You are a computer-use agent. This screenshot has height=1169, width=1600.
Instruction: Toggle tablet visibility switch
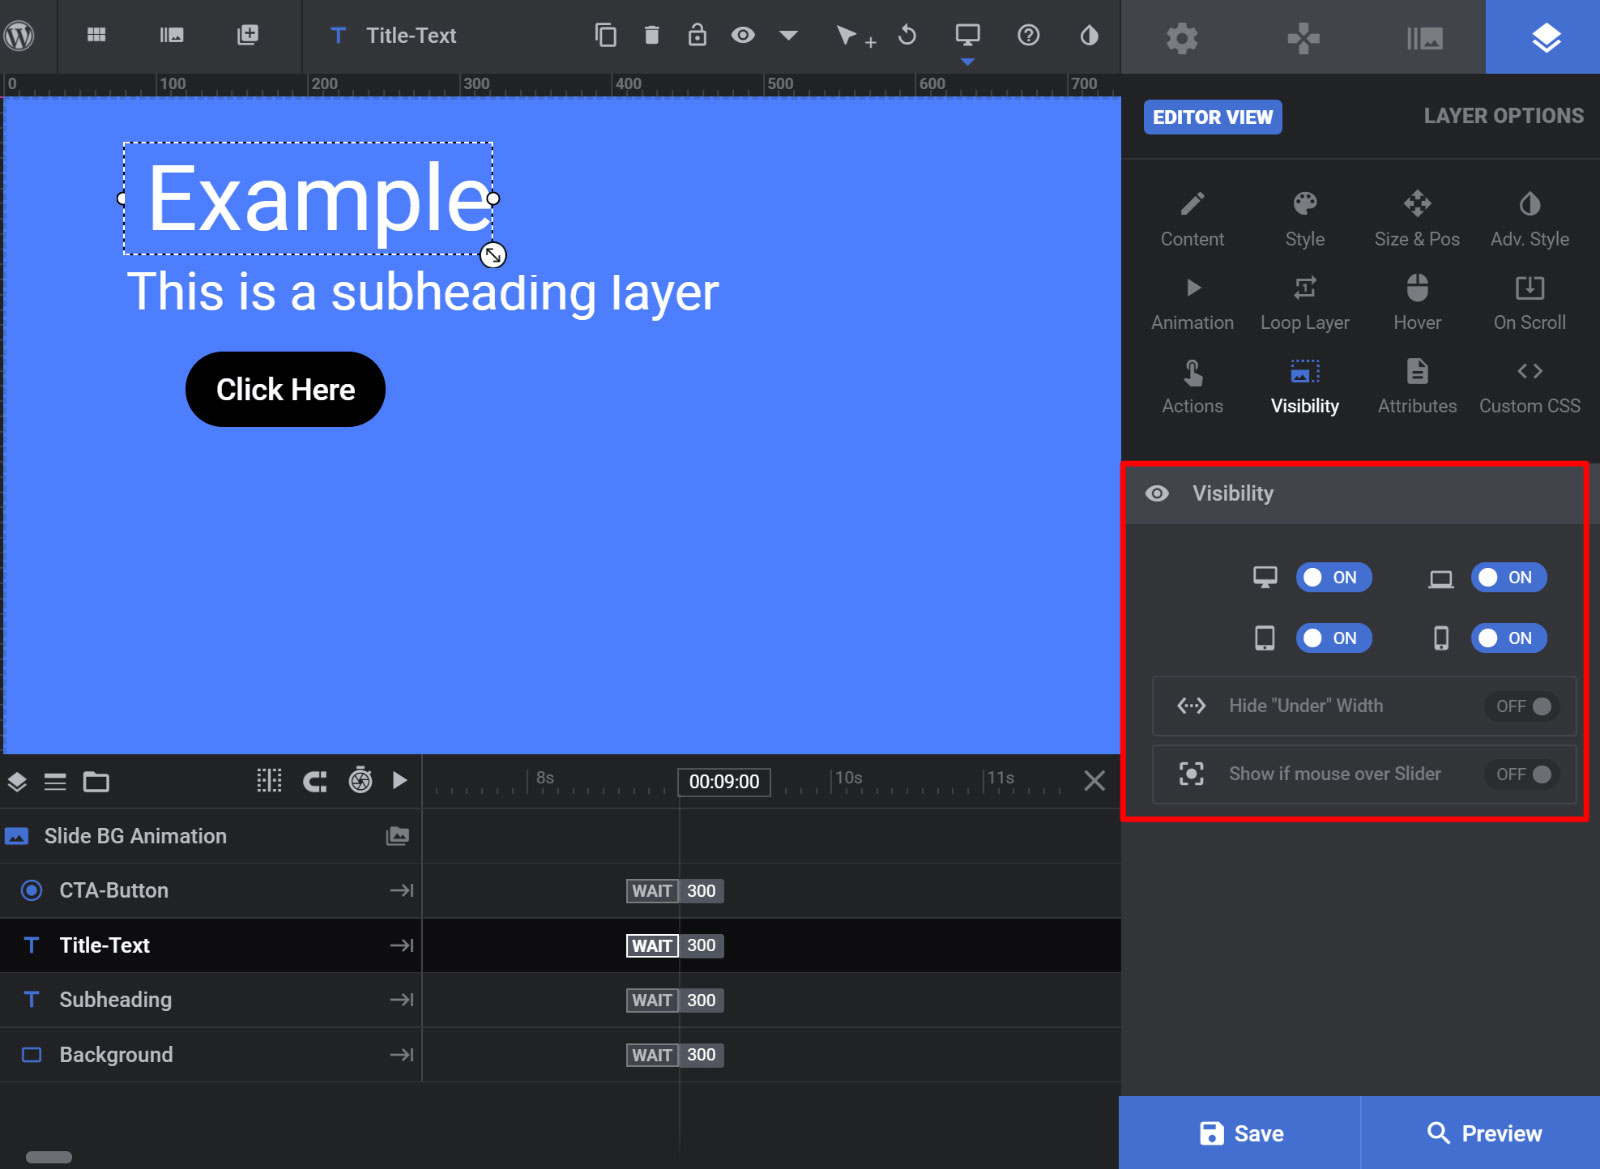(x=1333, y=638)
